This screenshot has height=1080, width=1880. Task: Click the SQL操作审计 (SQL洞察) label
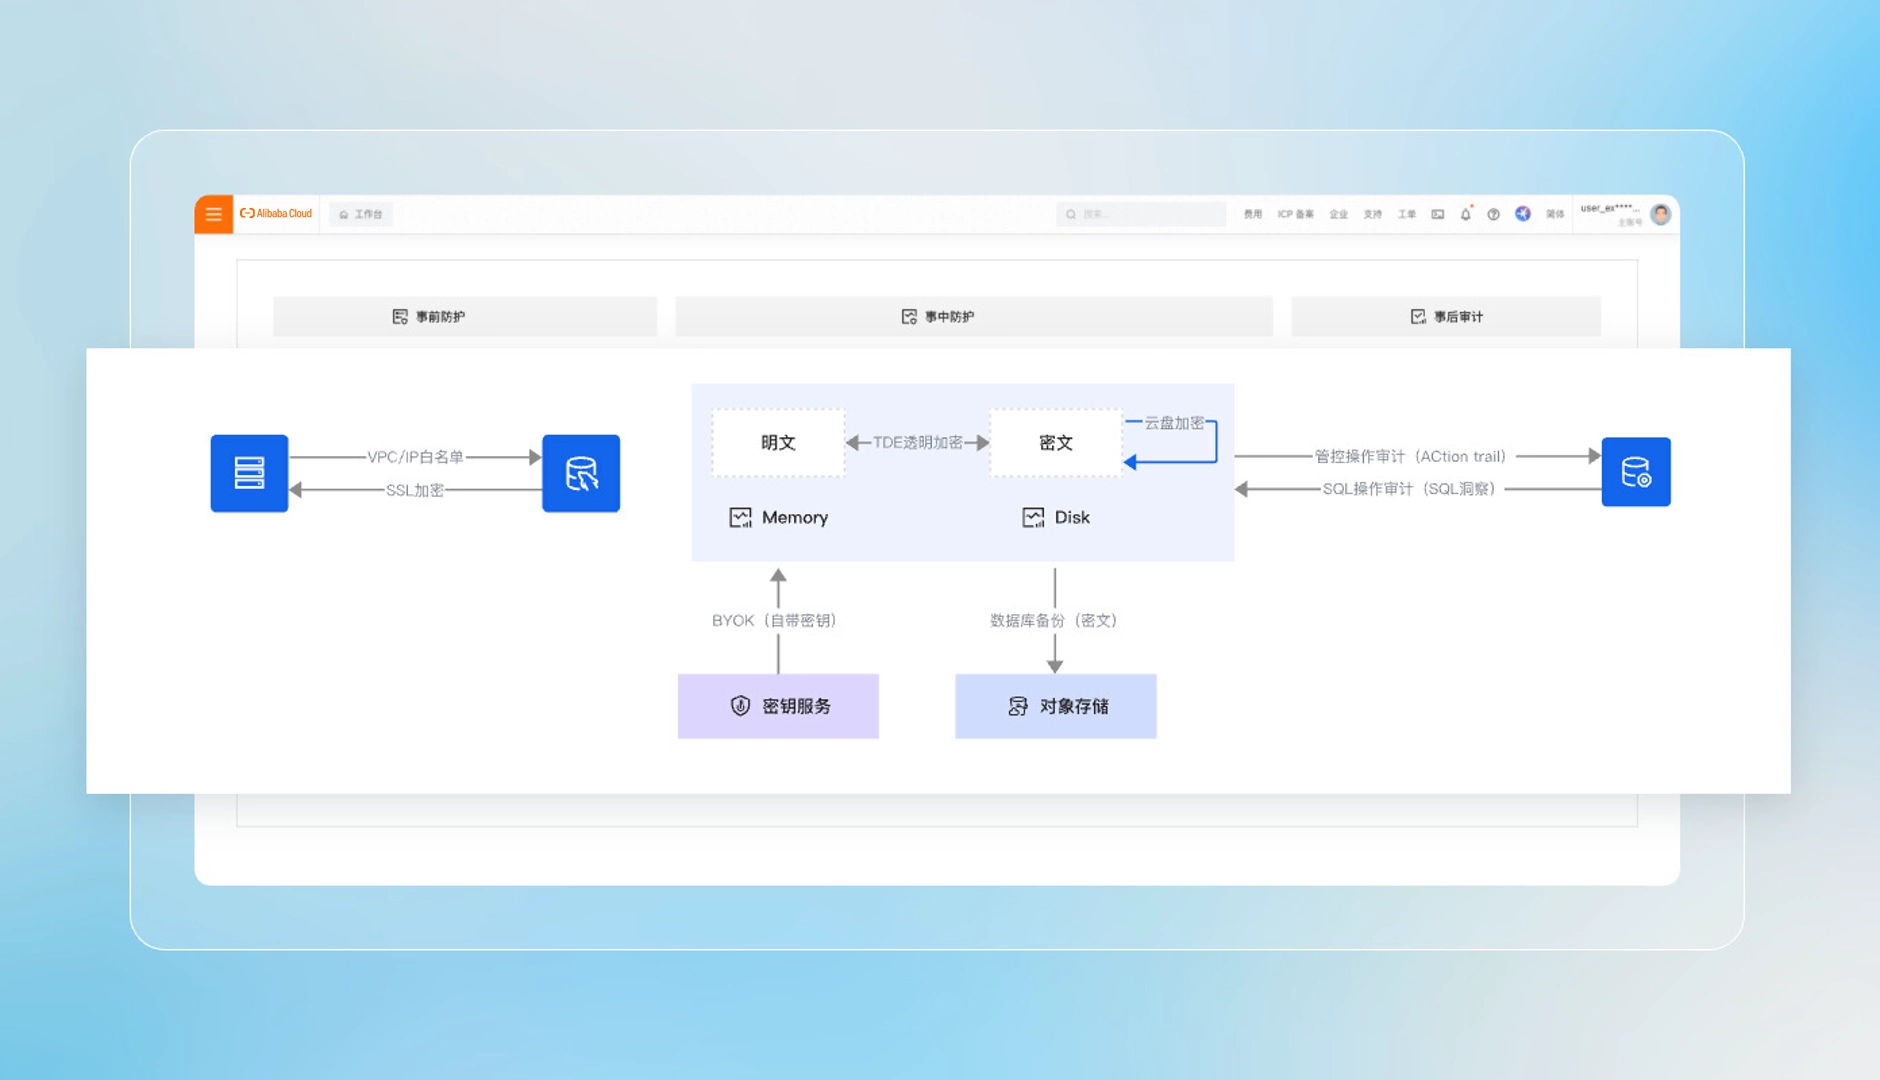[x=1409, y=489]
